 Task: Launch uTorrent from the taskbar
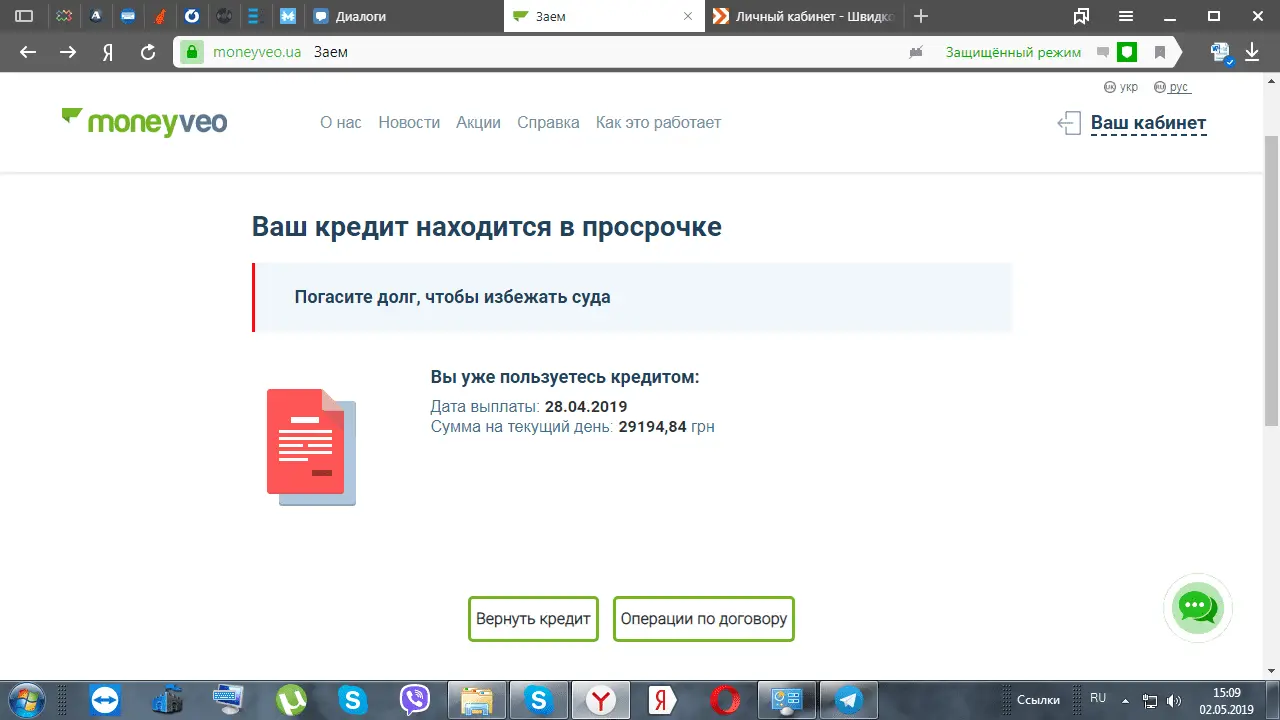(x=291, y=699)
